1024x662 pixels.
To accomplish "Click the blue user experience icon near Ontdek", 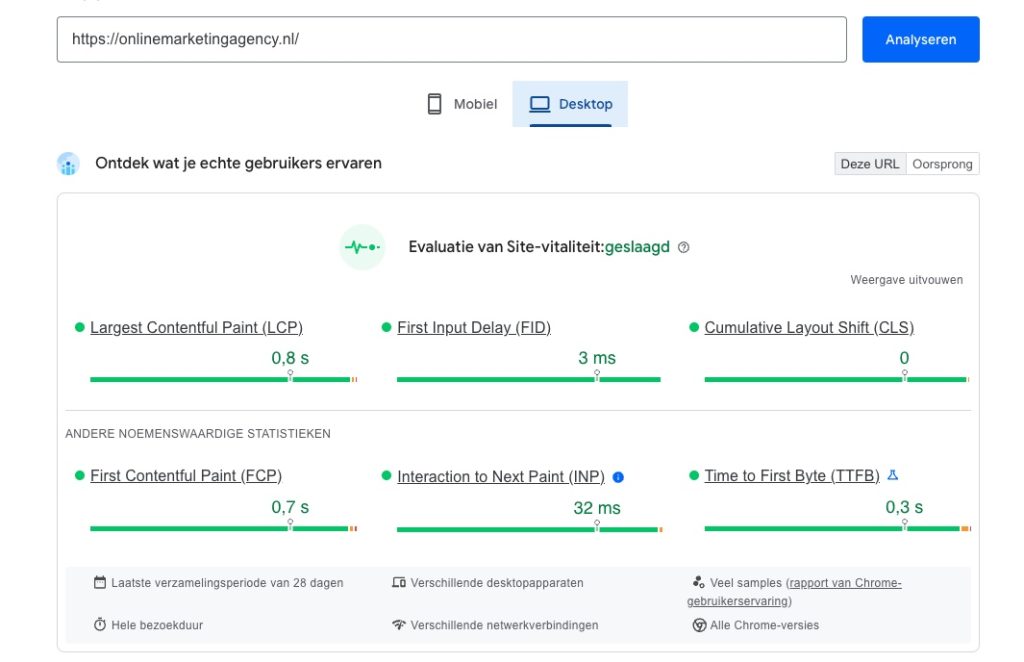I will [x=67, y=163].
